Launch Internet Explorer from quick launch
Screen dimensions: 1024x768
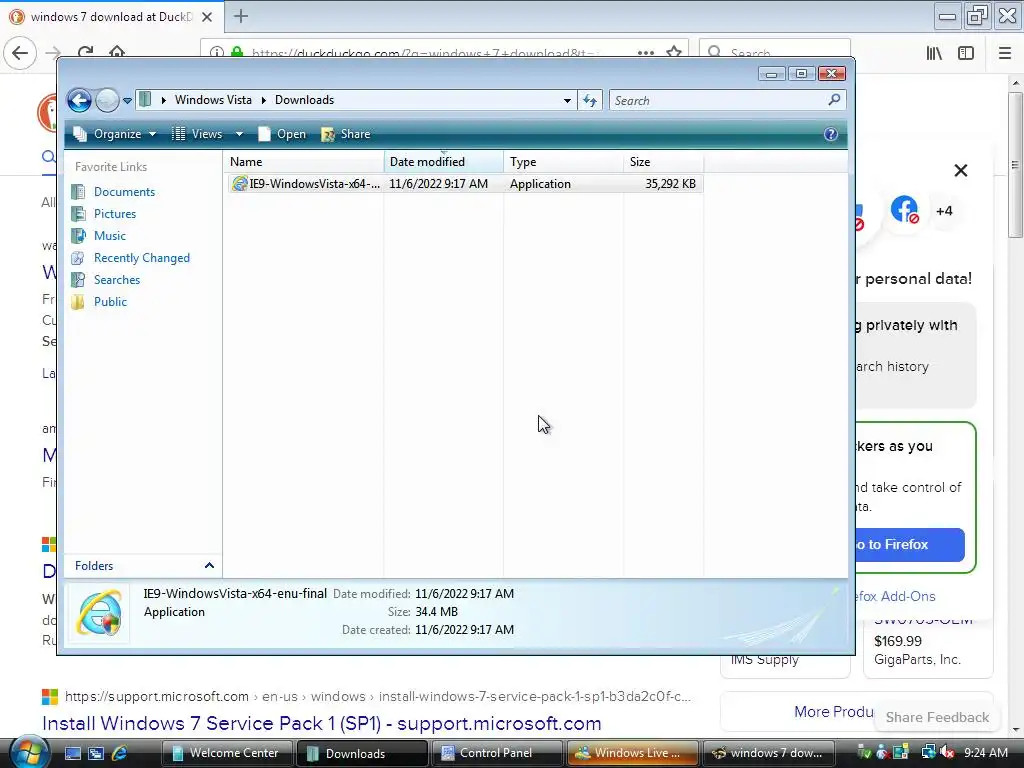[x=120, y=753]
